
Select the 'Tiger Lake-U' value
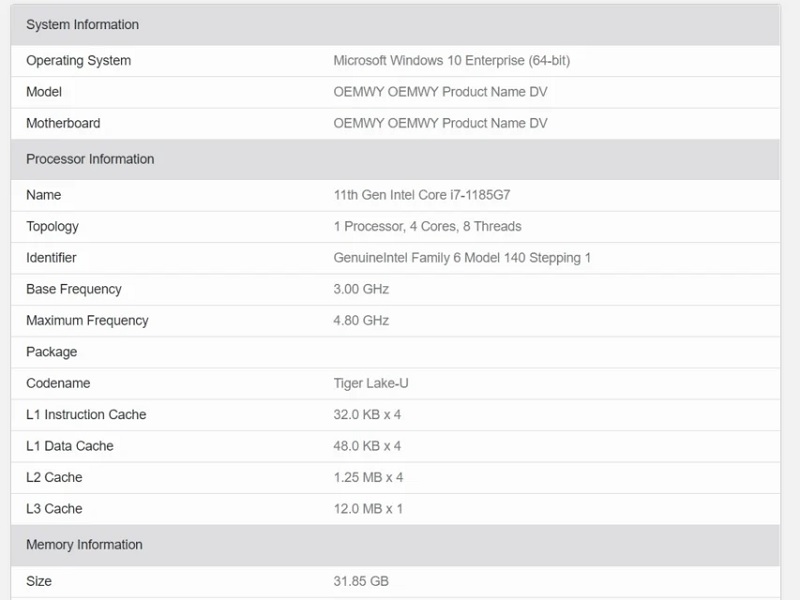pyautogui.click(x=371, y=383)
